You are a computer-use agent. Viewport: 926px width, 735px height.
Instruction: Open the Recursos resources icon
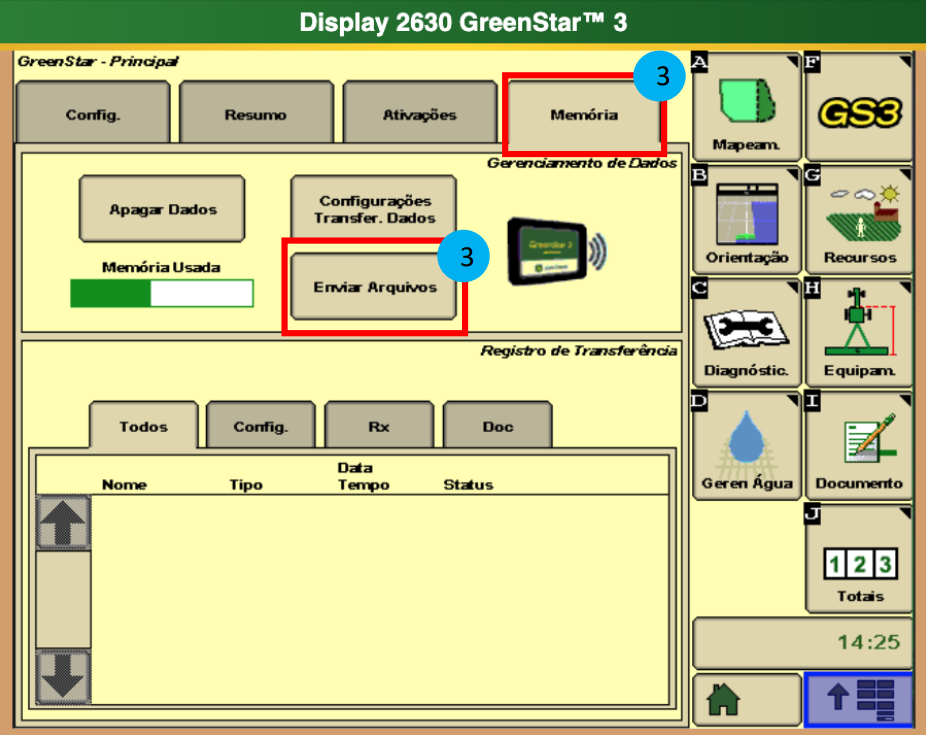859,219
